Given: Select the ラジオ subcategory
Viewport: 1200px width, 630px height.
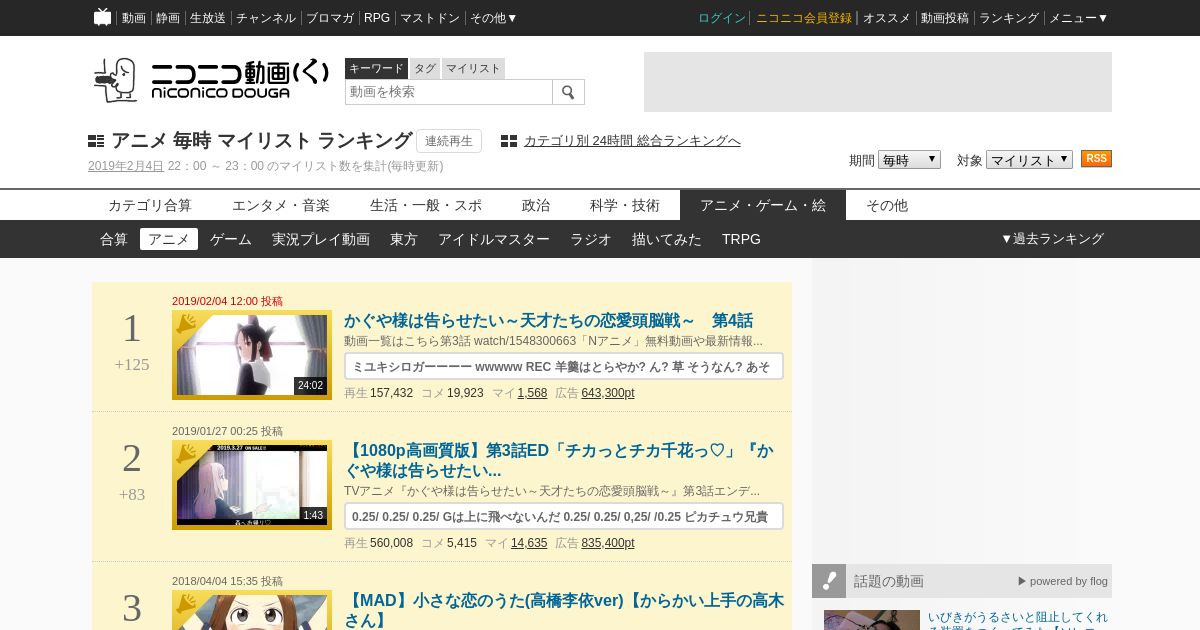Looking at the screenshot, I should coord(591,239).
